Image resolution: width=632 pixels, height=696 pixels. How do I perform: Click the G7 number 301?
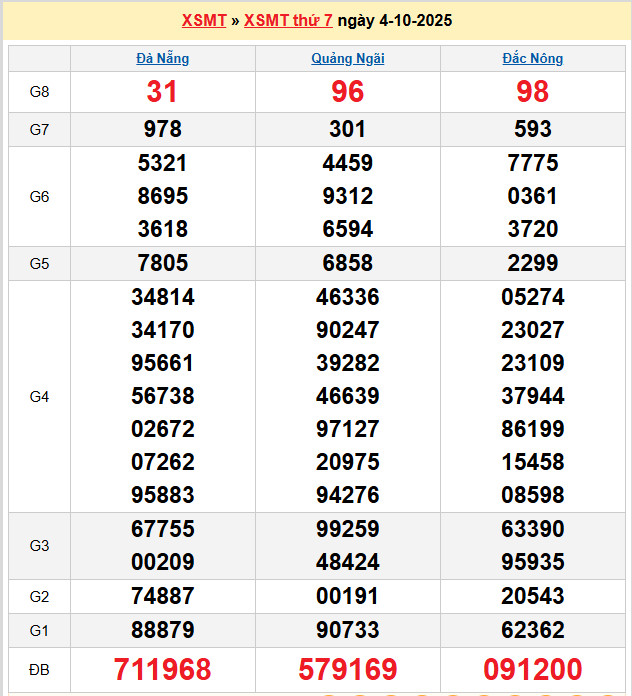pos(347,129)
